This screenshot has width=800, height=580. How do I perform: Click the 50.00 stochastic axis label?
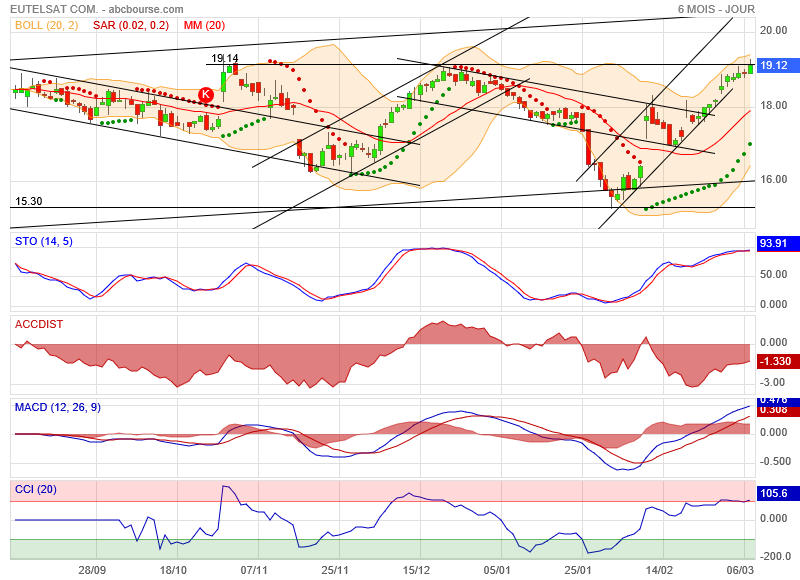coord(773,274)
